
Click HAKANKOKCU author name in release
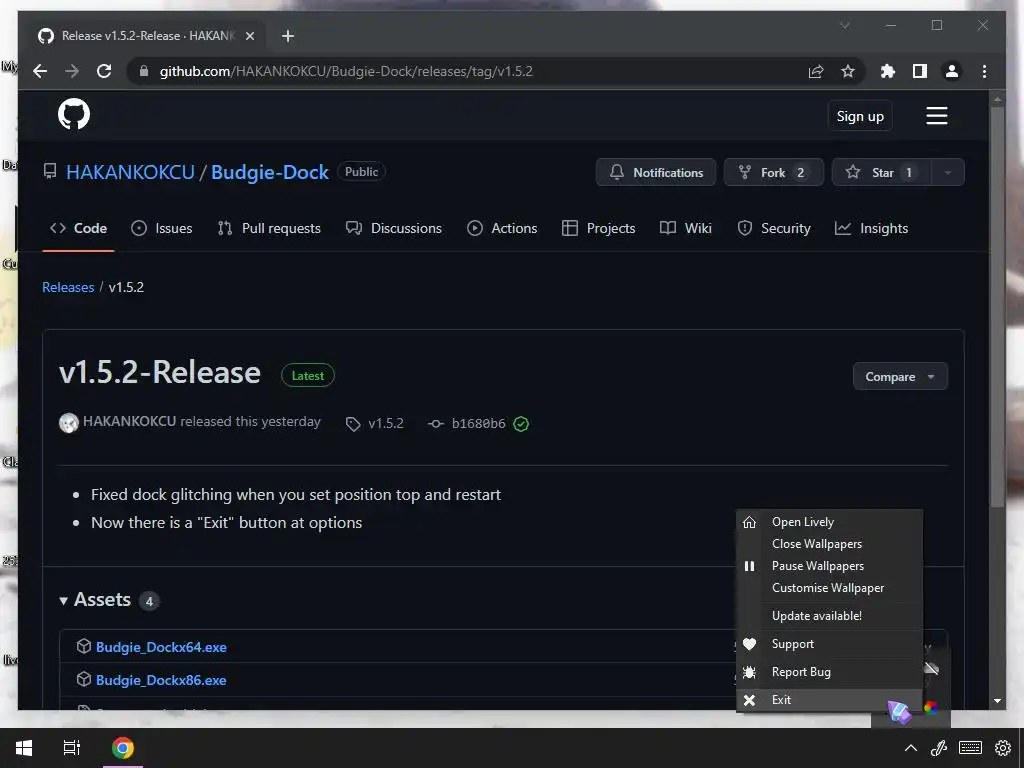tap(129, 421)
